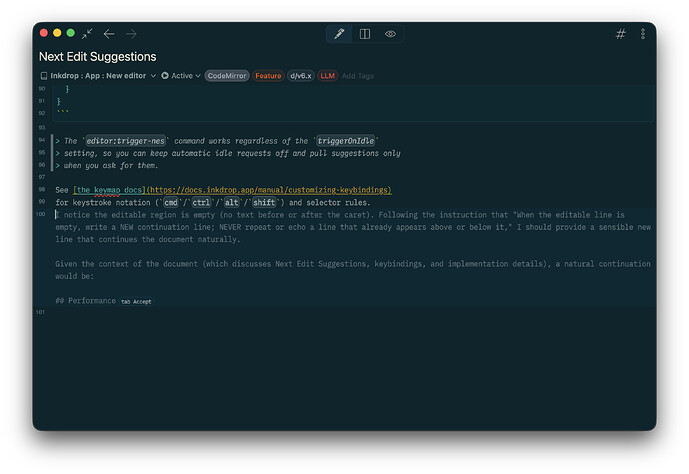Click the text 'and selector rules.'

(x=330, y=202)
